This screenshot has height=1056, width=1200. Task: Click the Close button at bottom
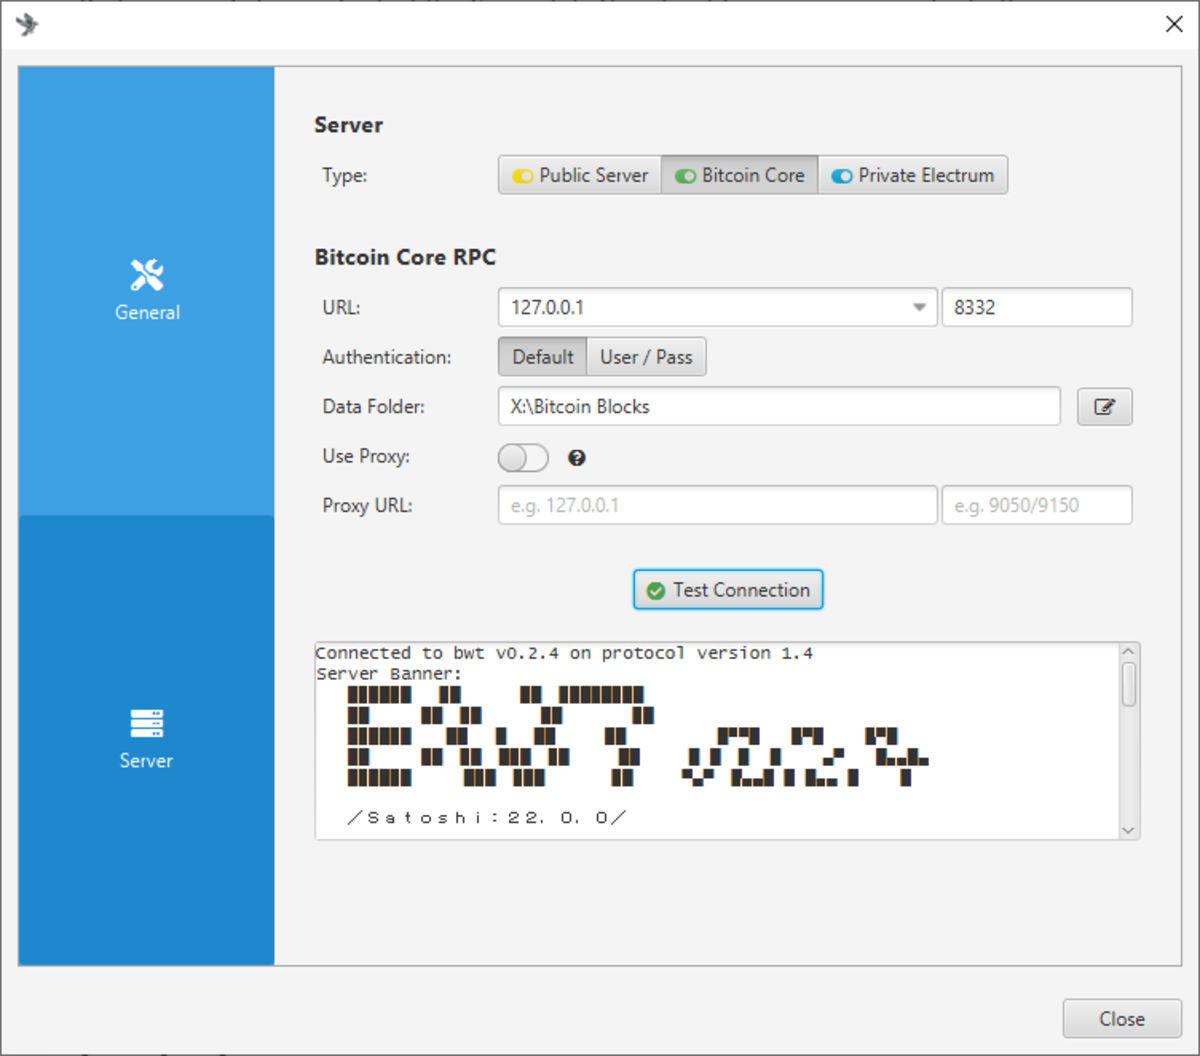[x=1121, y=1019]
